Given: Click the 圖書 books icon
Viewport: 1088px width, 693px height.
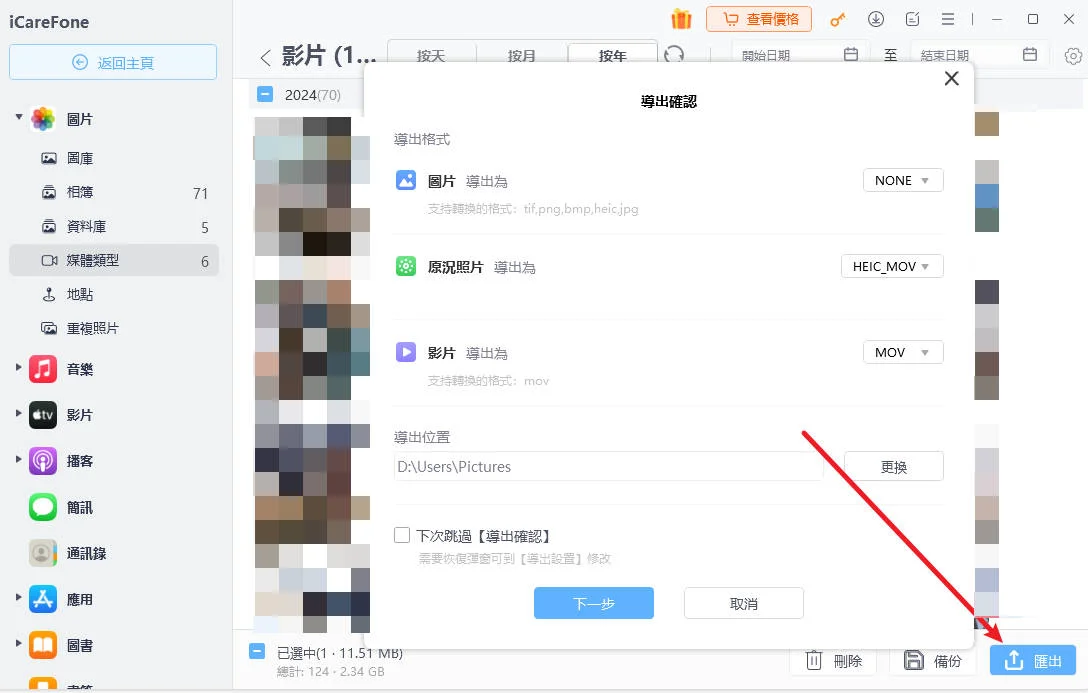Looking at the screenshot, I should (x=43, y=645).
